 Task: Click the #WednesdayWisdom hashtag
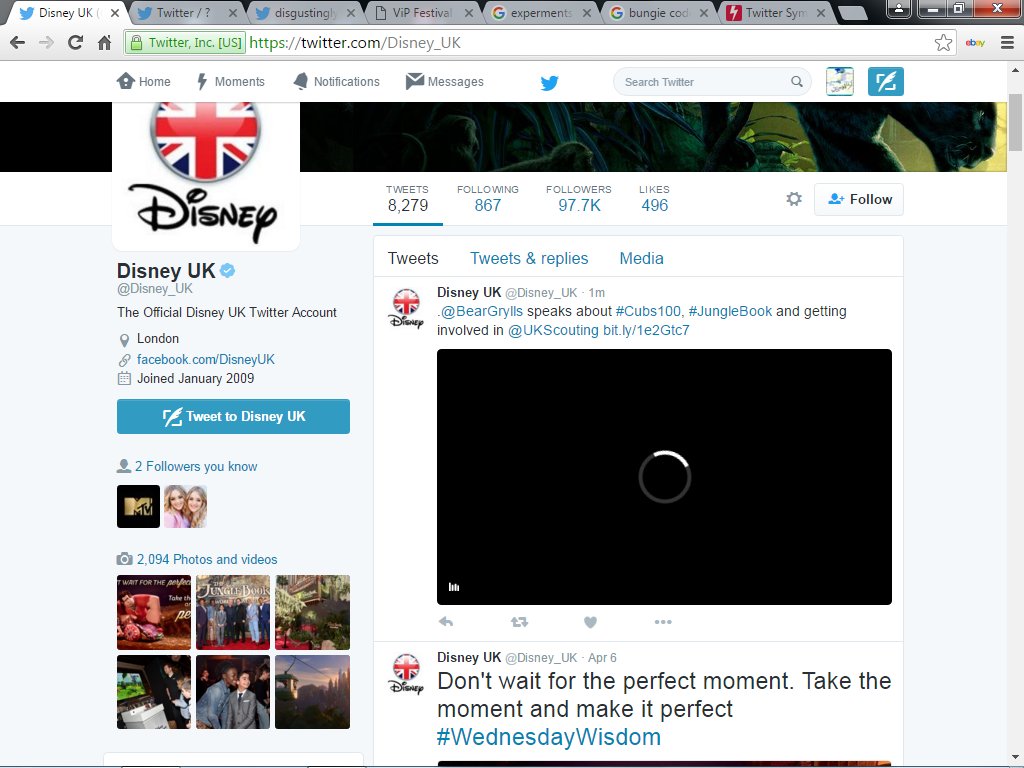549,737
